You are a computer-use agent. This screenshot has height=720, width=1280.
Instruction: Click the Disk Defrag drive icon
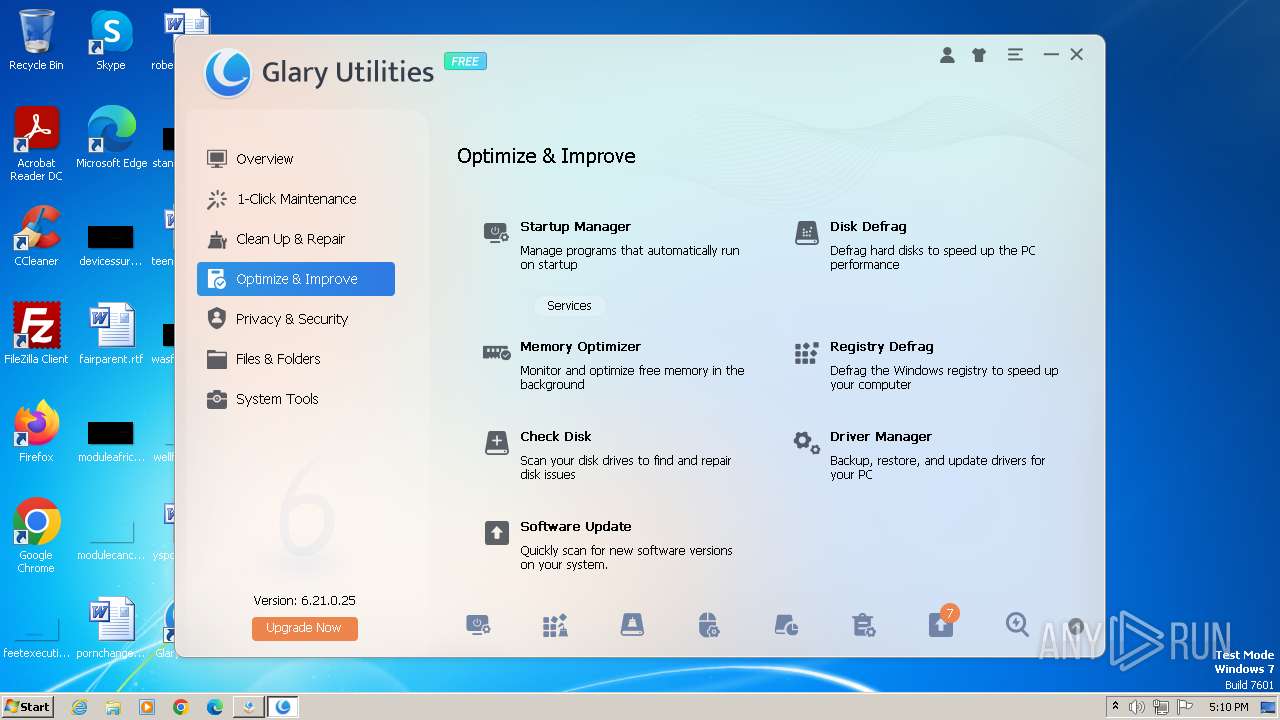pos(807,233)
